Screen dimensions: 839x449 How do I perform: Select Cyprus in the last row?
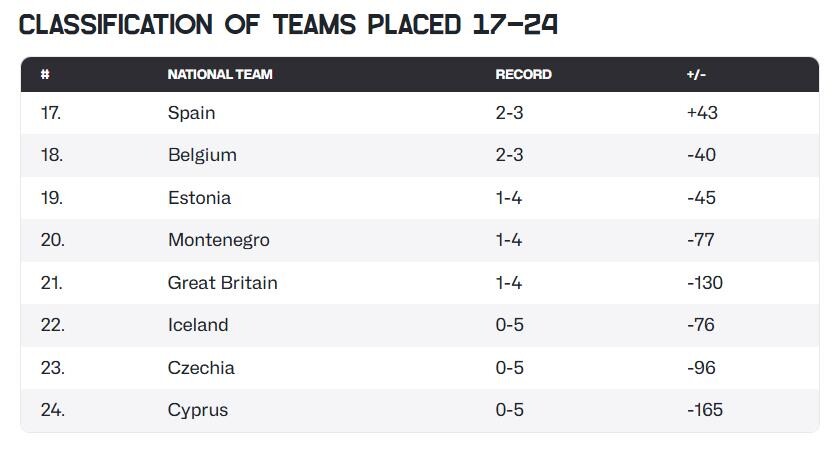[x=198, y=410]
